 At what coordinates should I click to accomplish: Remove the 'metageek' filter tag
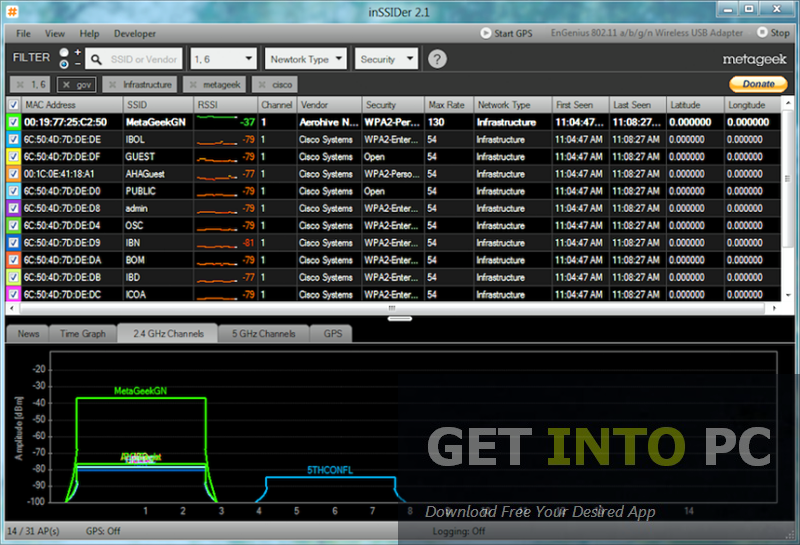click(x=194, y=85)
